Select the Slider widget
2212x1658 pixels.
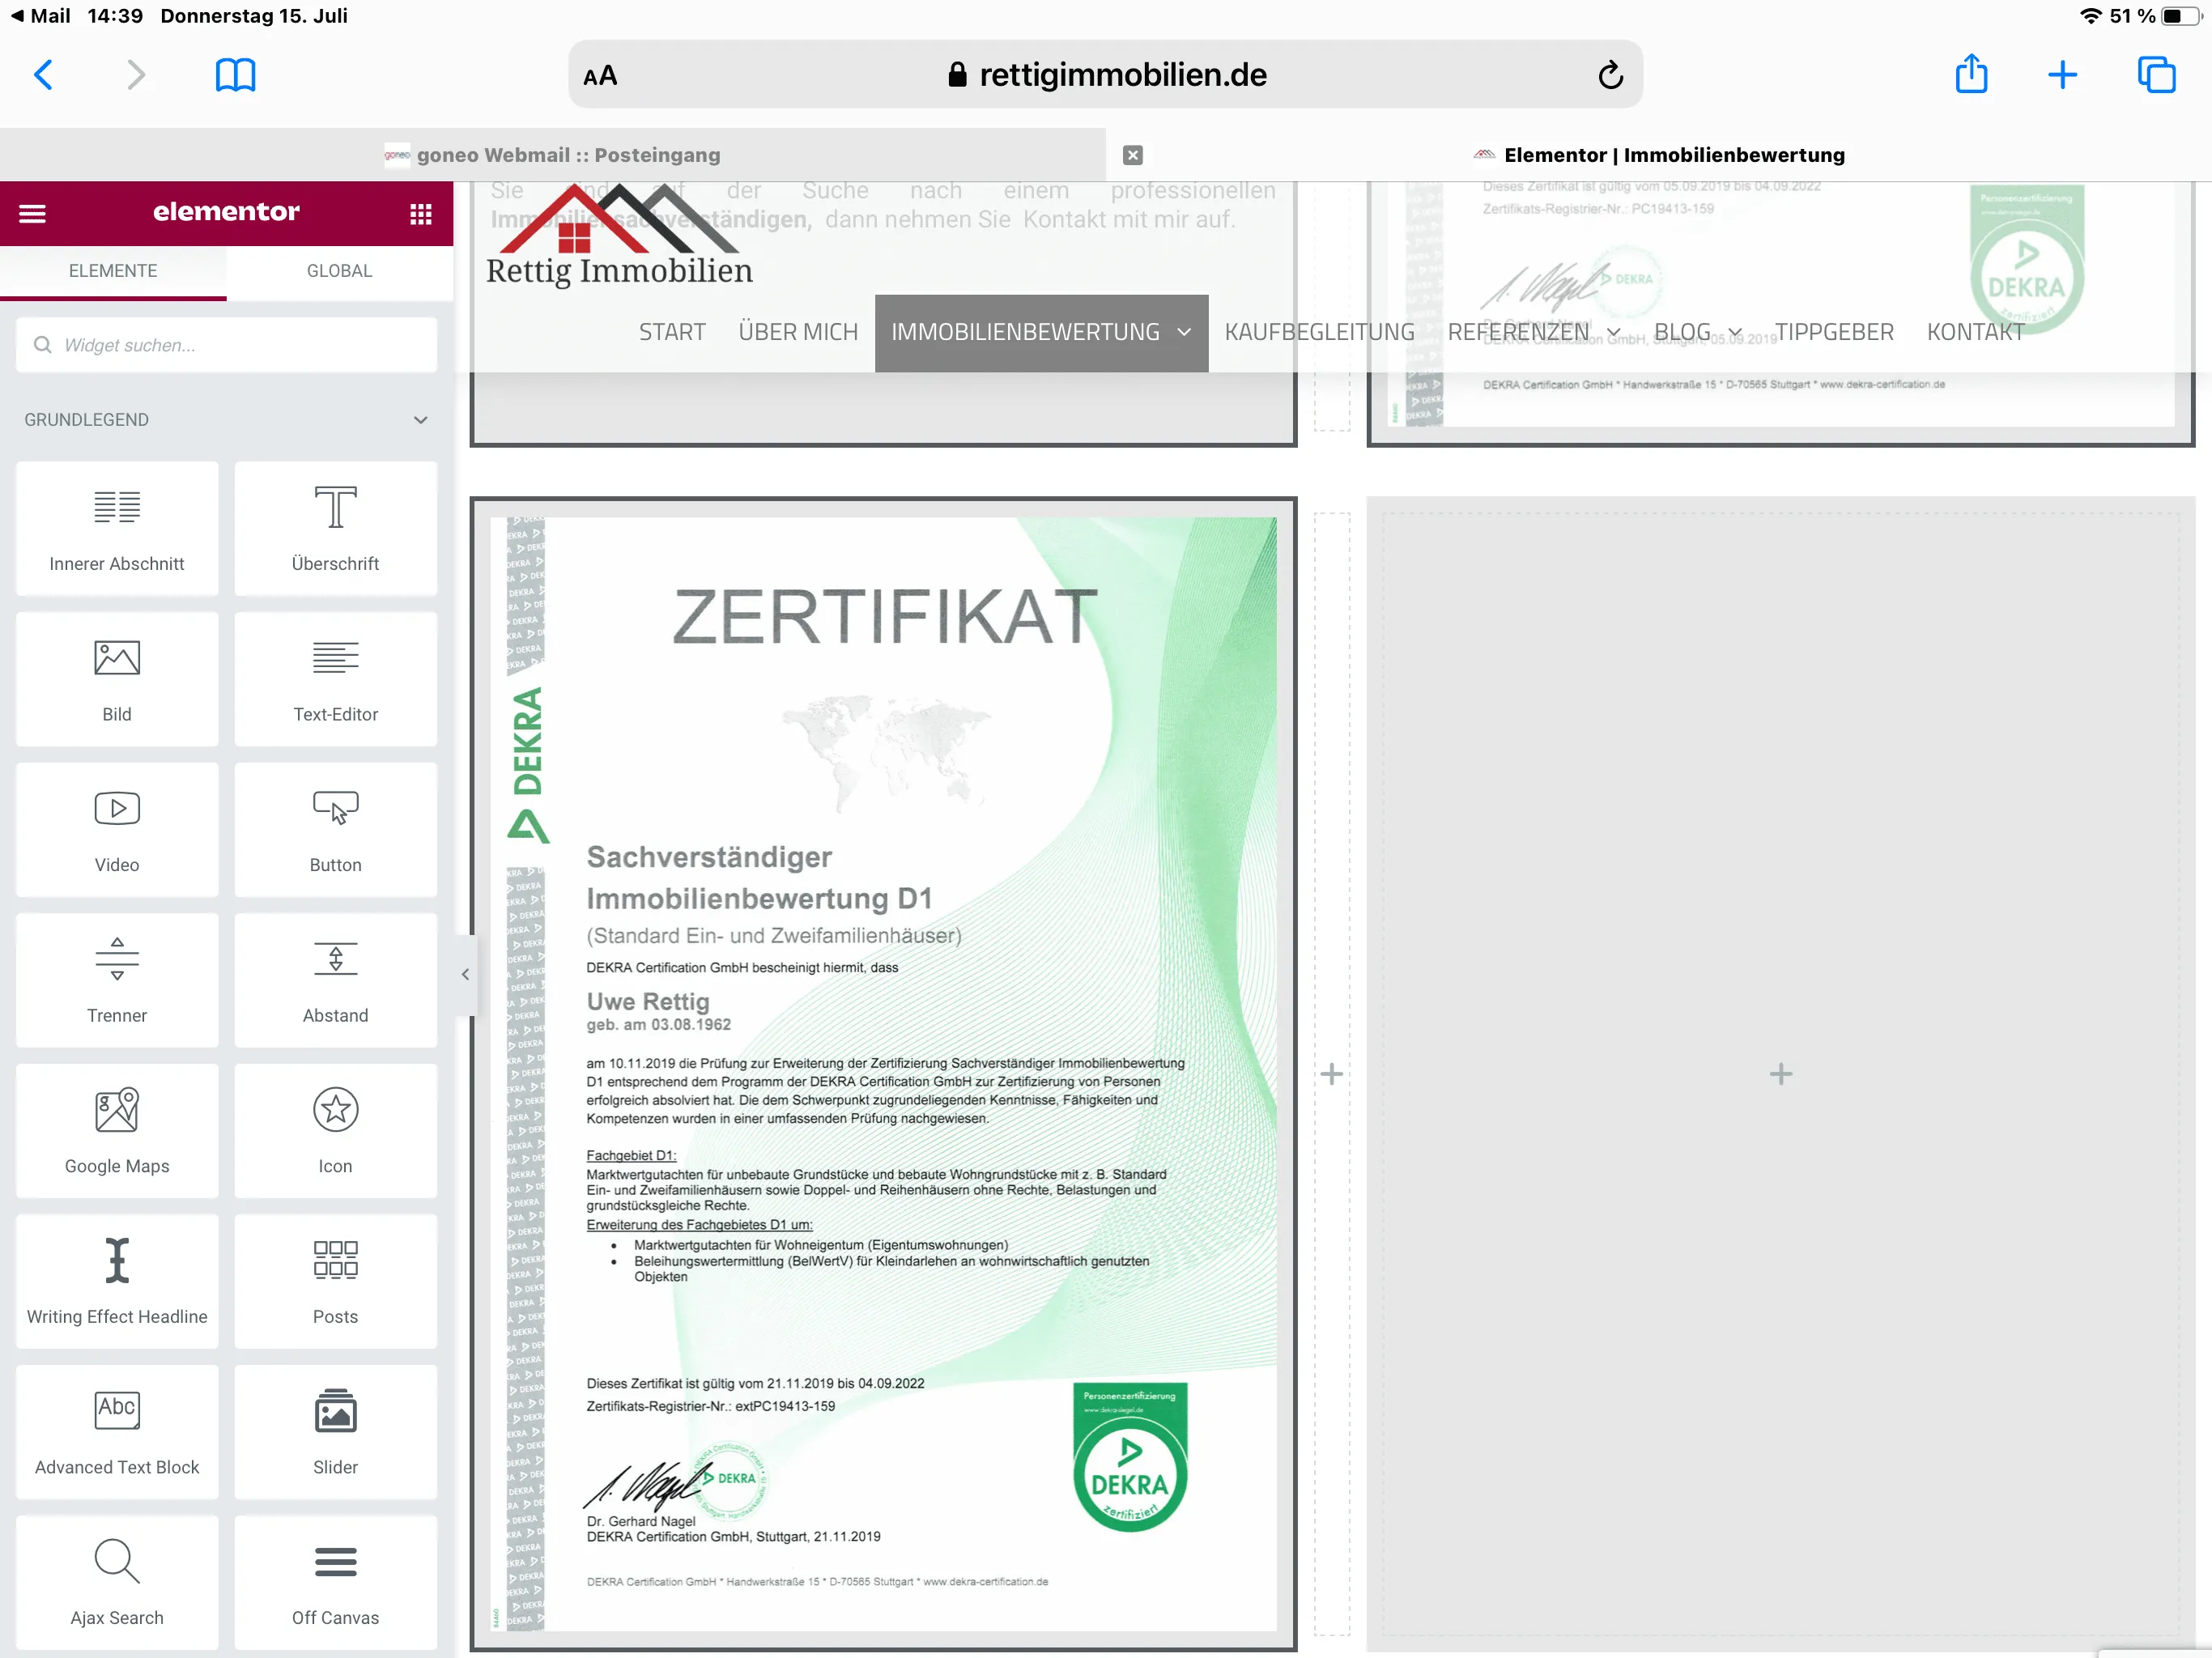[335, 1432]
